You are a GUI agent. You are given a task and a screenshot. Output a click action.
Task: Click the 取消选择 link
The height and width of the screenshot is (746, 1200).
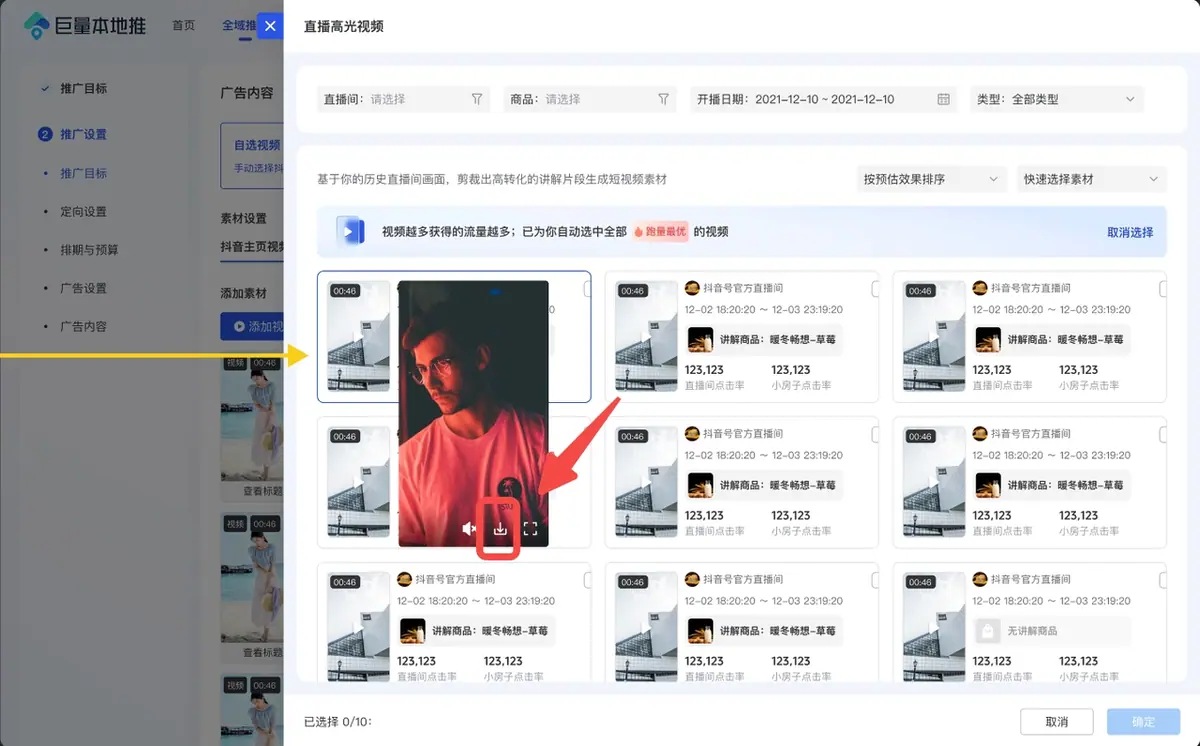tap(1130, 232)
